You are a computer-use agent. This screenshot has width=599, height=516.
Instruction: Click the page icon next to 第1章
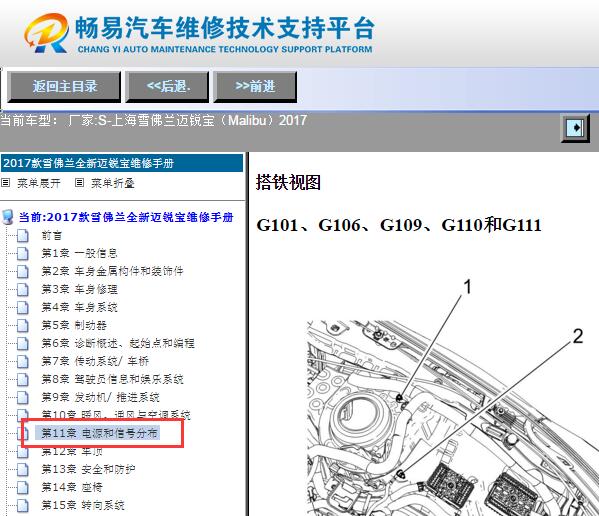(x=23, y=253)
